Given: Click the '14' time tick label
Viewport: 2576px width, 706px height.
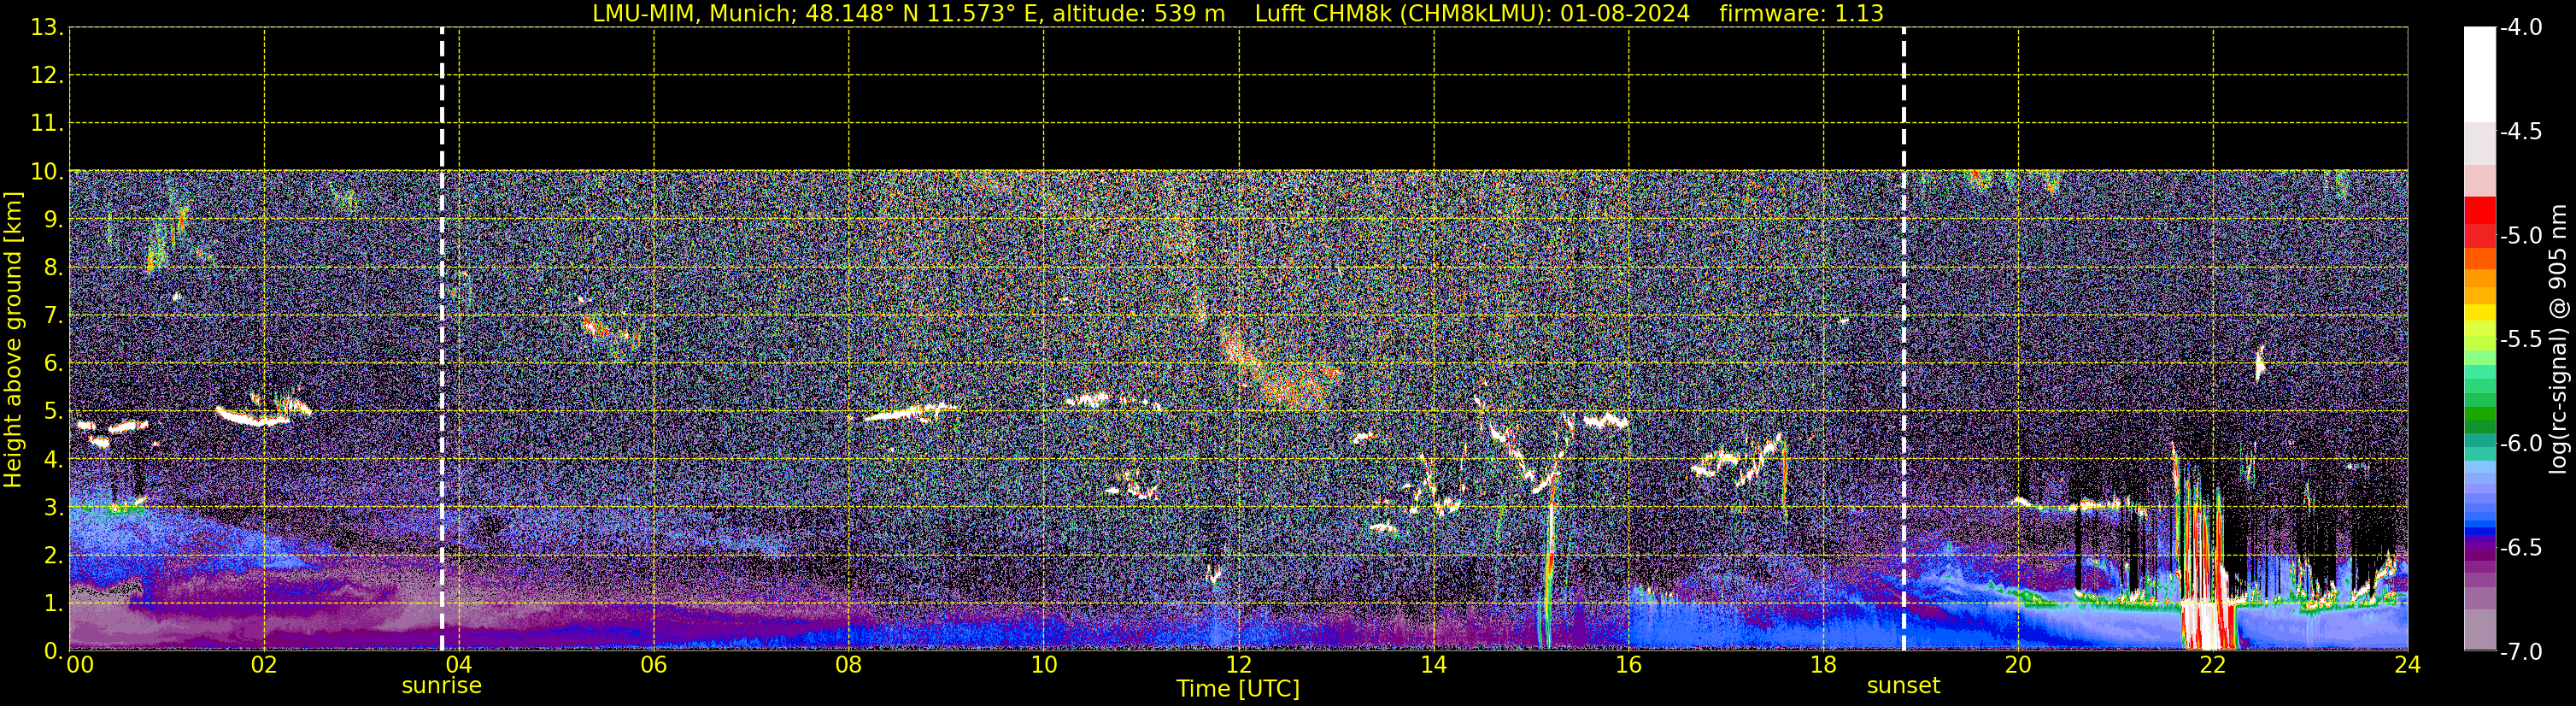Looking at the screenshot, I should tap(1434, 665).
